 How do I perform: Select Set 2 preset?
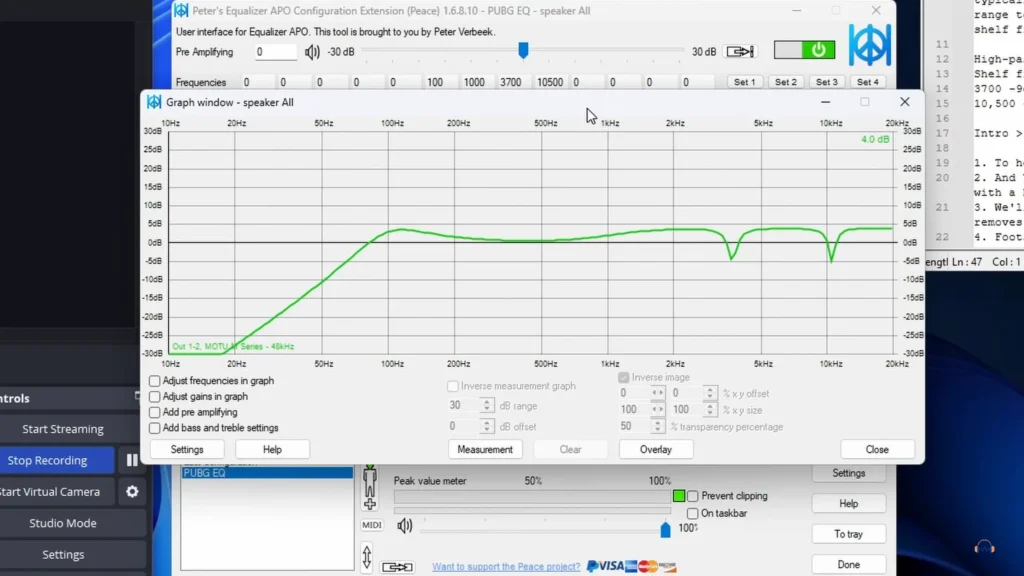(786, 82)
